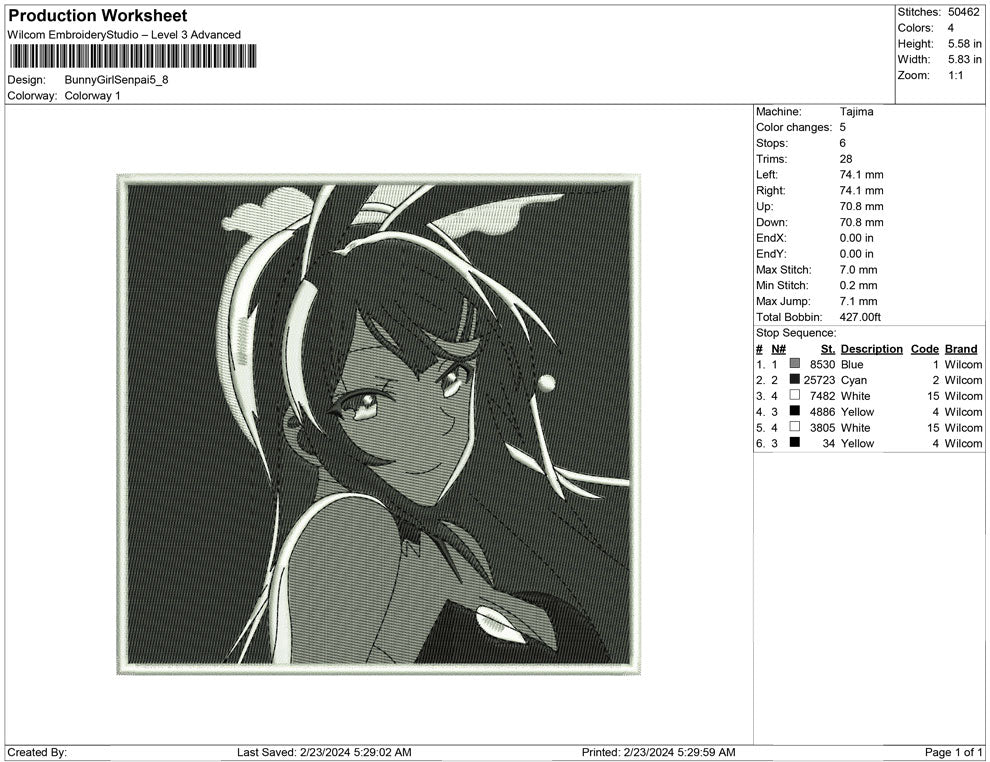Click the machine value 'Tajima'
990x762 pixels.
coord(856,112)
